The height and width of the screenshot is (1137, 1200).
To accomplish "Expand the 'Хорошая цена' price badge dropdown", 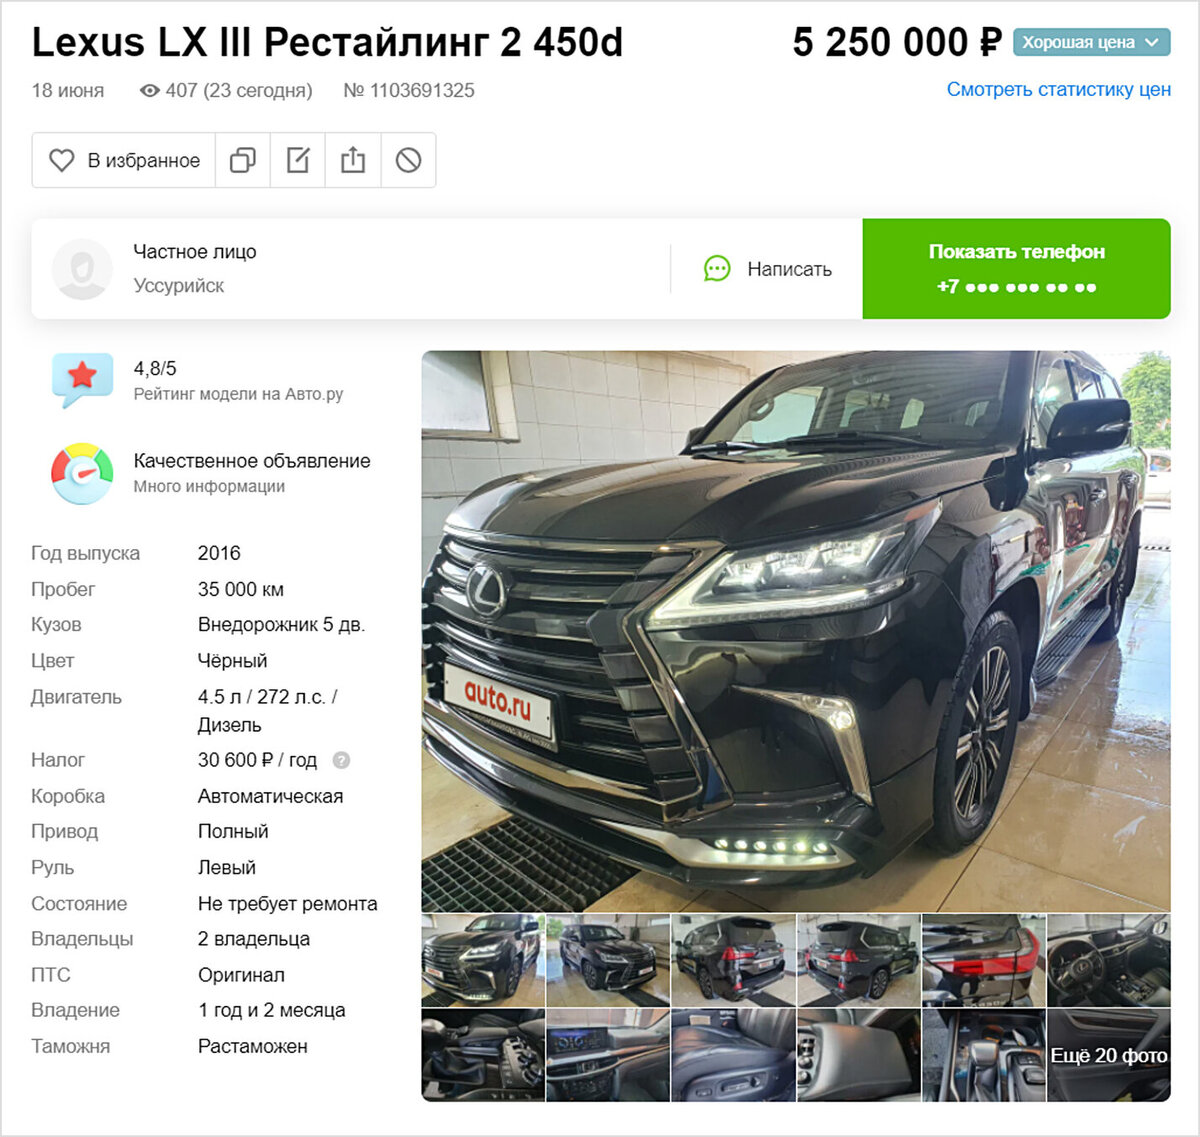I will tap(1091, 42).
